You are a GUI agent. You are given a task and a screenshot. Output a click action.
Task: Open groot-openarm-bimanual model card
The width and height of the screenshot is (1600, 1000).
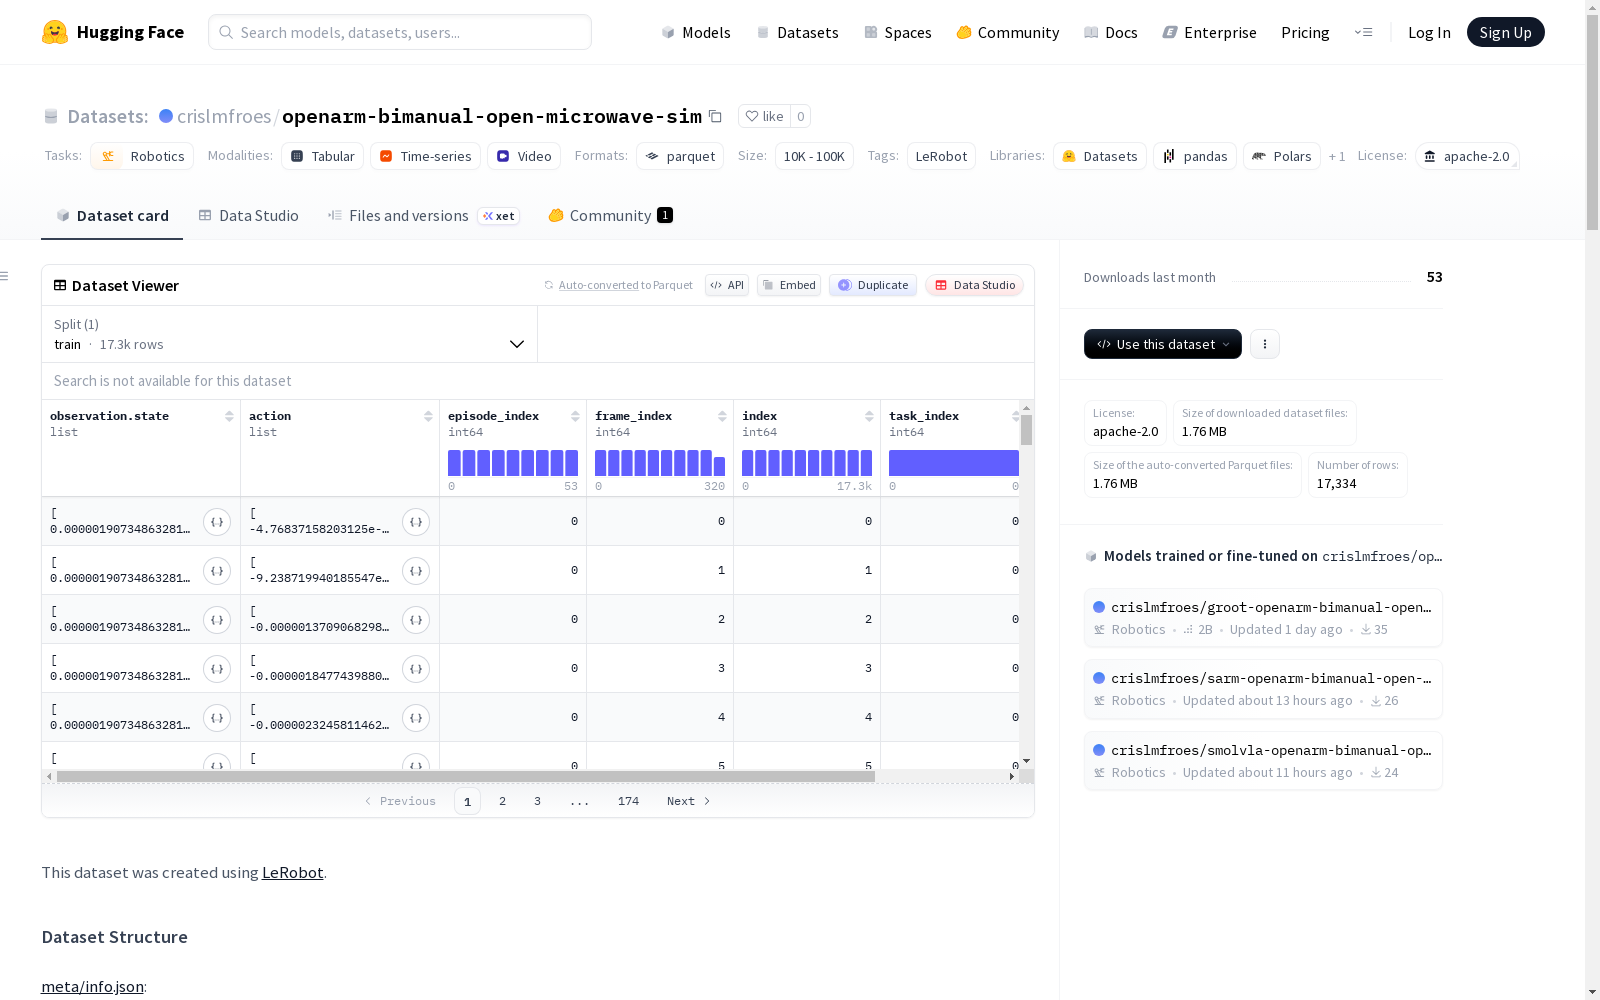[x=1263, y=618]
